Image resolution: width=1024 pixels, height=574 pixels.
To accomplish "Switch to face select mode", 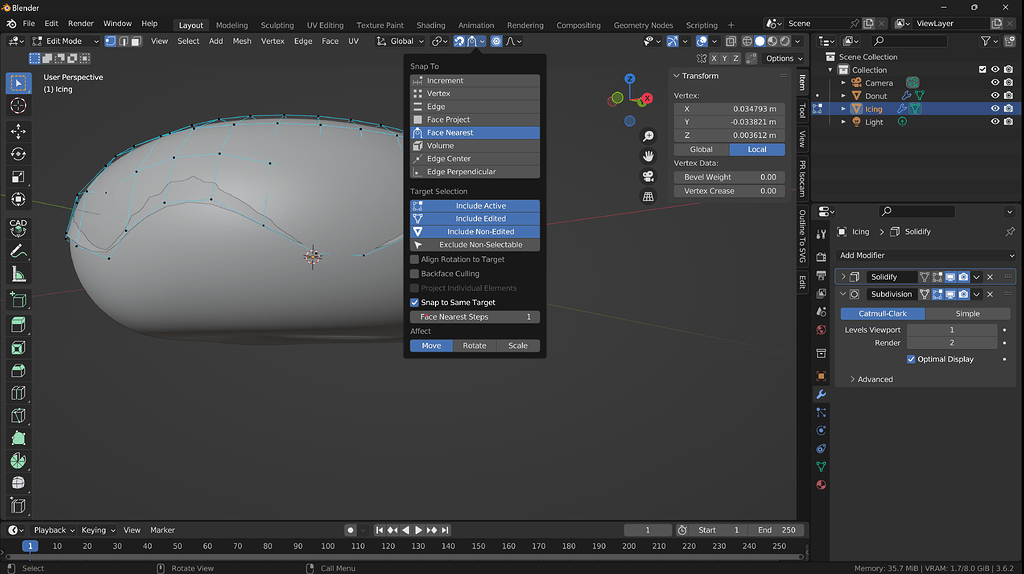I will (x=136, y=41).
